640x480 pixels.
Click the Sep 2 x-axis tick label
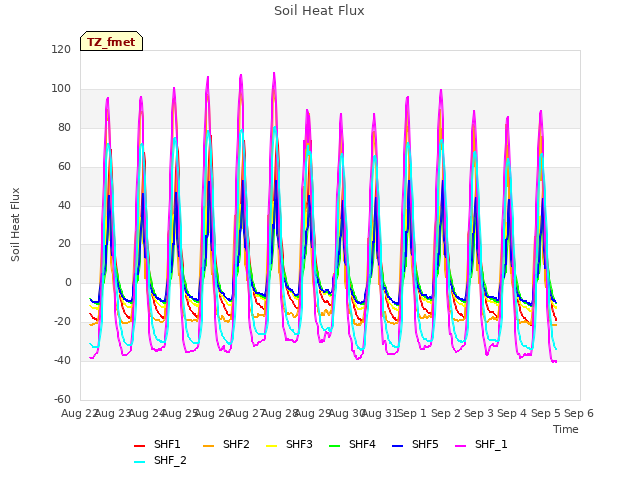coord(446,413)
